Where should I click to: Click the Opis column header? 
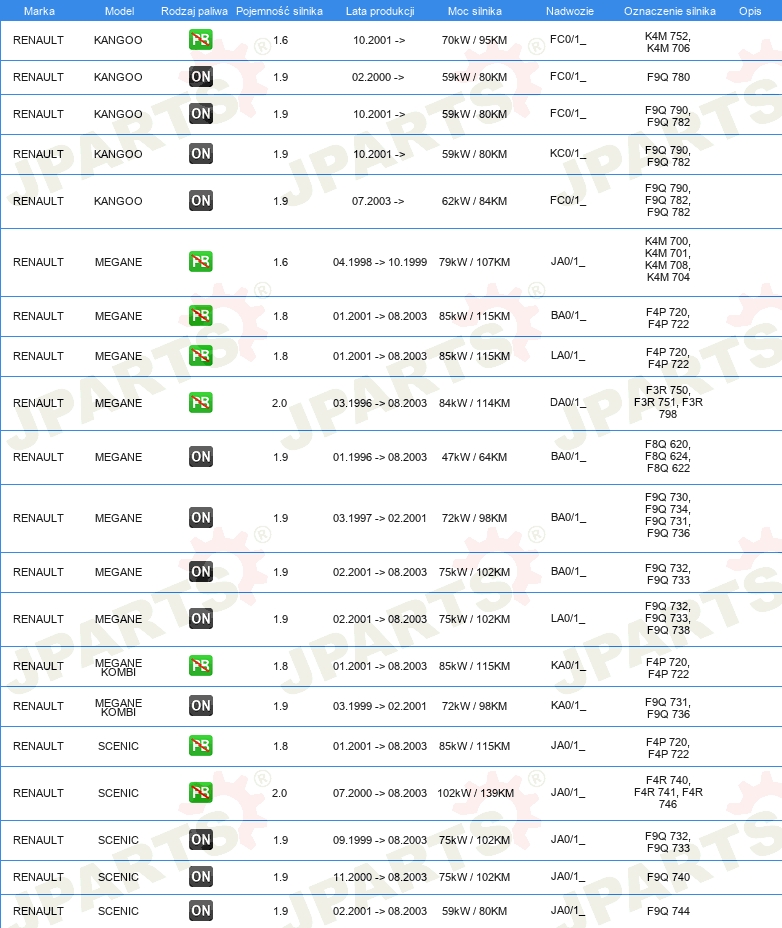[x=750, y=11]
